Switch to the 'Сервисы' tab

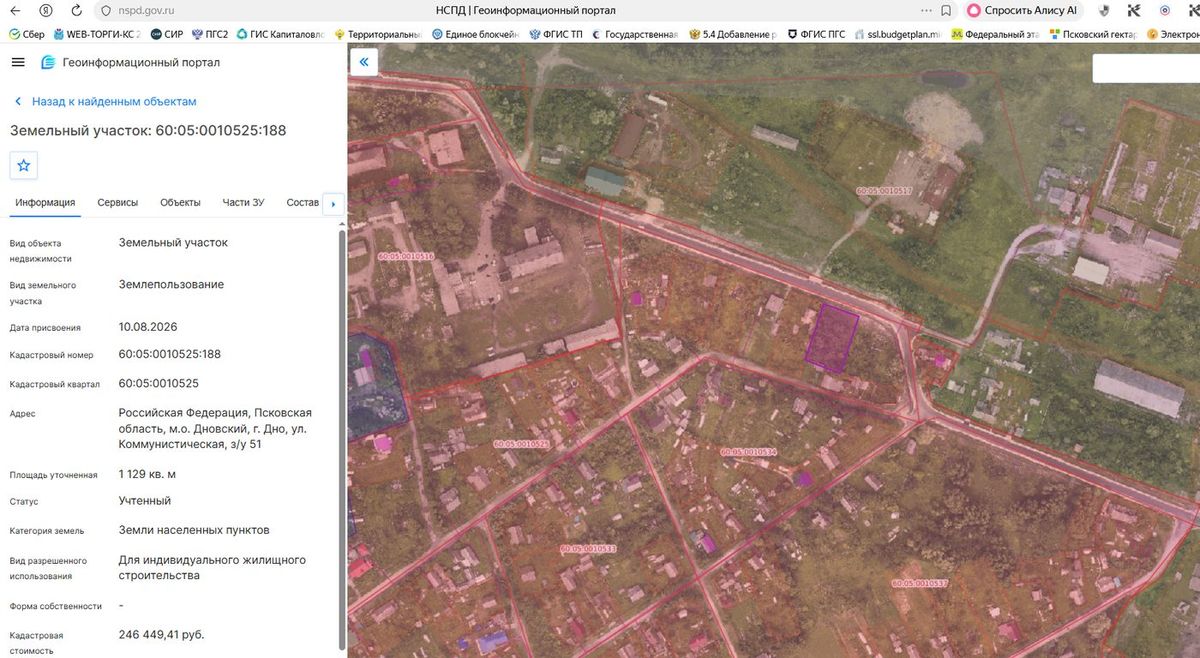118,203
